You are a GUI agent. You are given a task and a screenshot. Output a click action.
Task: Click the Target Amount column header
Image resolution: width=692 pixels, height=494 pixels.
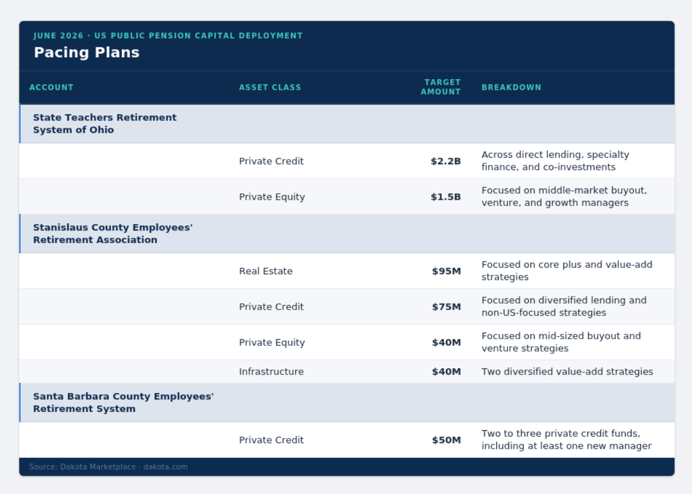[x=440, y=87]
